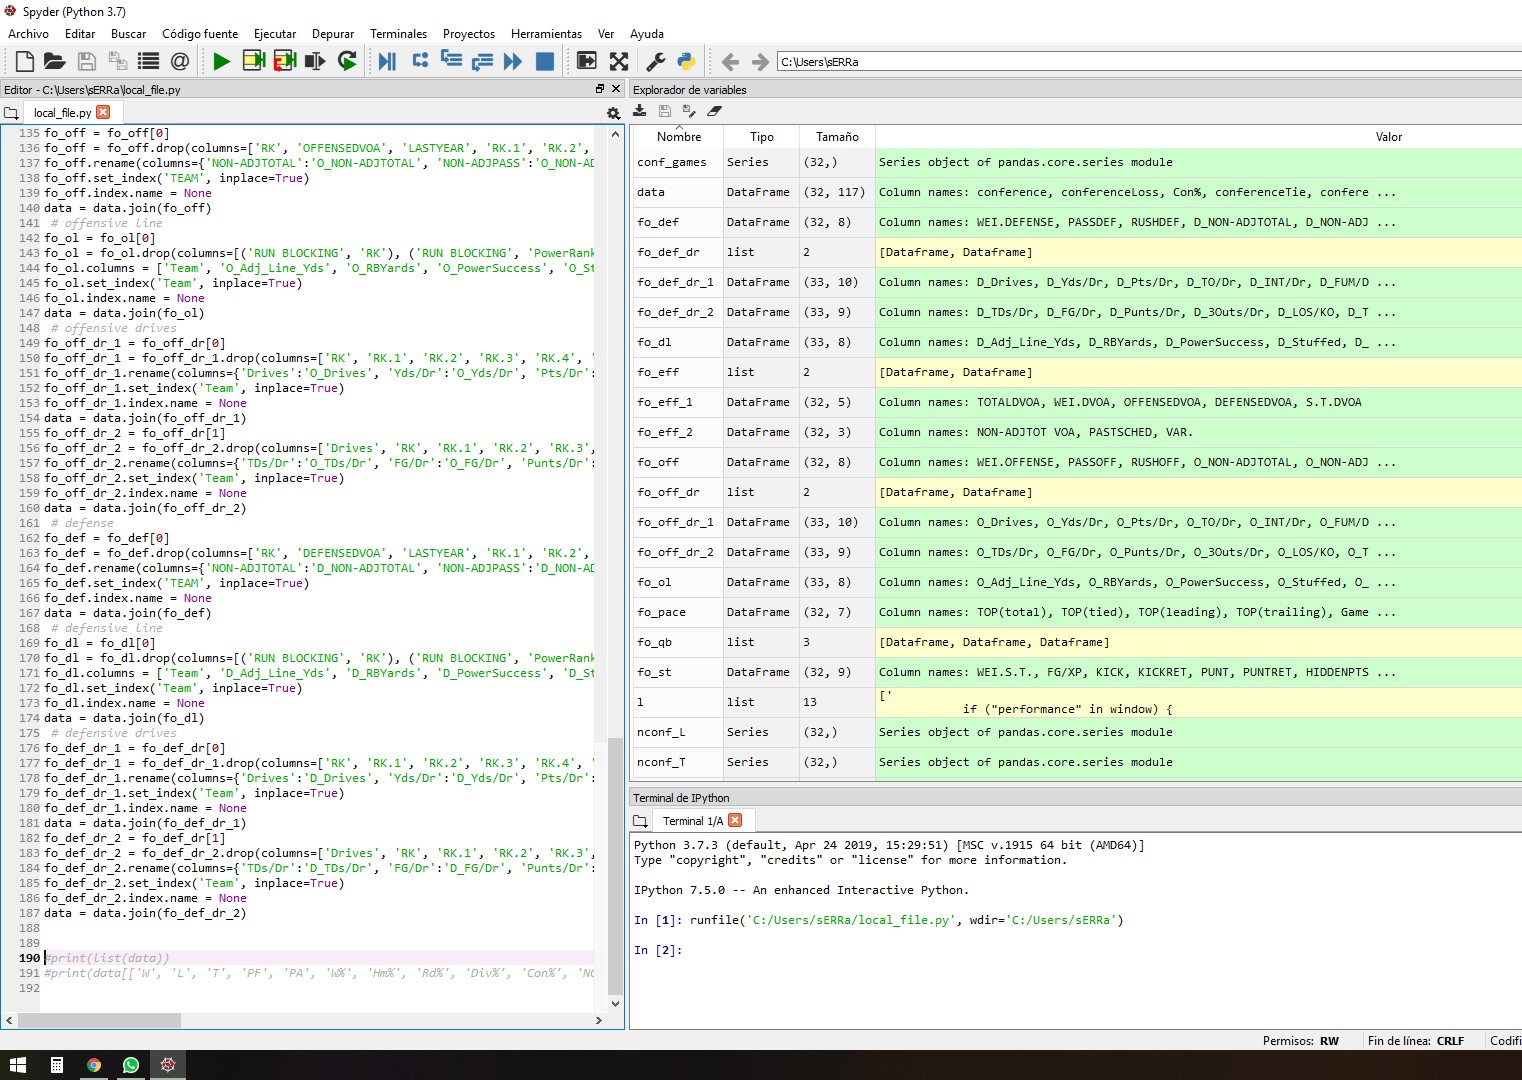The width and height of the screenshot is (1522, 1080).
Task: Click the Fin de línea CRLF status item
Action: point(1418,1040)
